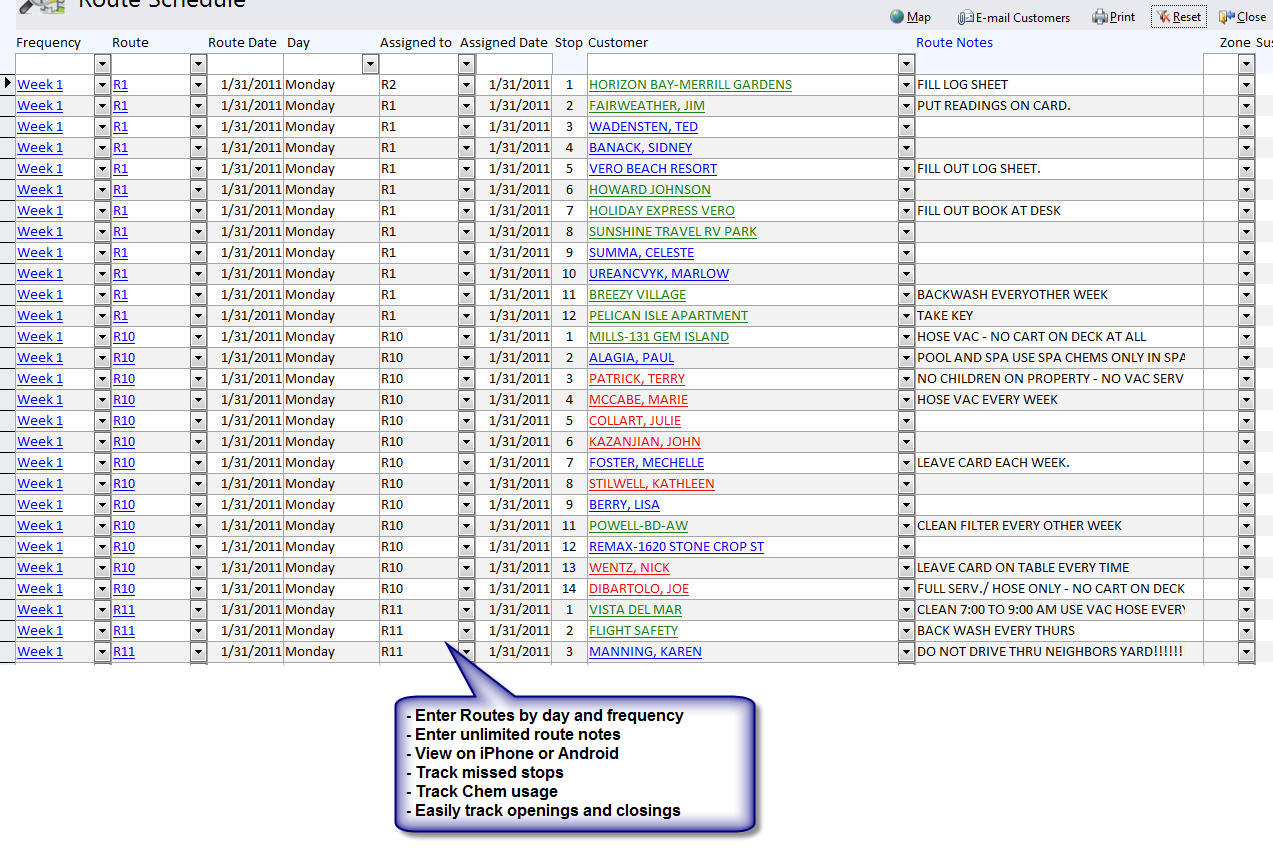Open customer FLIGHT SAFETY
The width and height of the screenshot is (1273, 848).
point(633,631)
